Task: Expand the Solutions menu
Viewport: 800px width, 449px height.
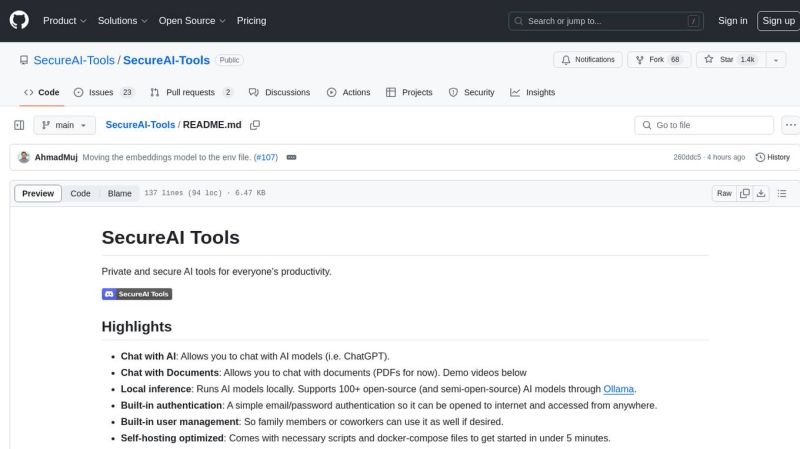Action: (x=122, y=20)
